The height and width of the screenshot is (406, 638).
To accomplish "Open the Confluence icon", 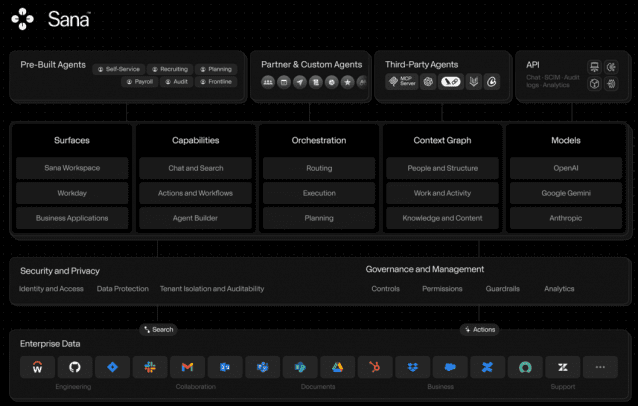I will click(x=488, y=367).
